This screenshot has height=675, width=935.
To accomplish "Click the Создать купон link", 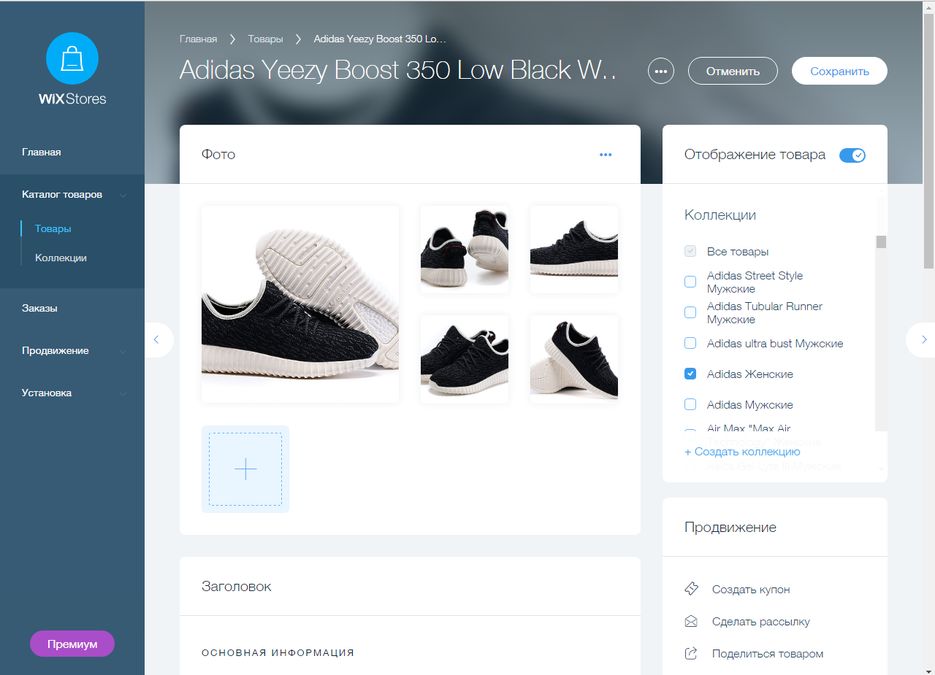I will (751, 589).
